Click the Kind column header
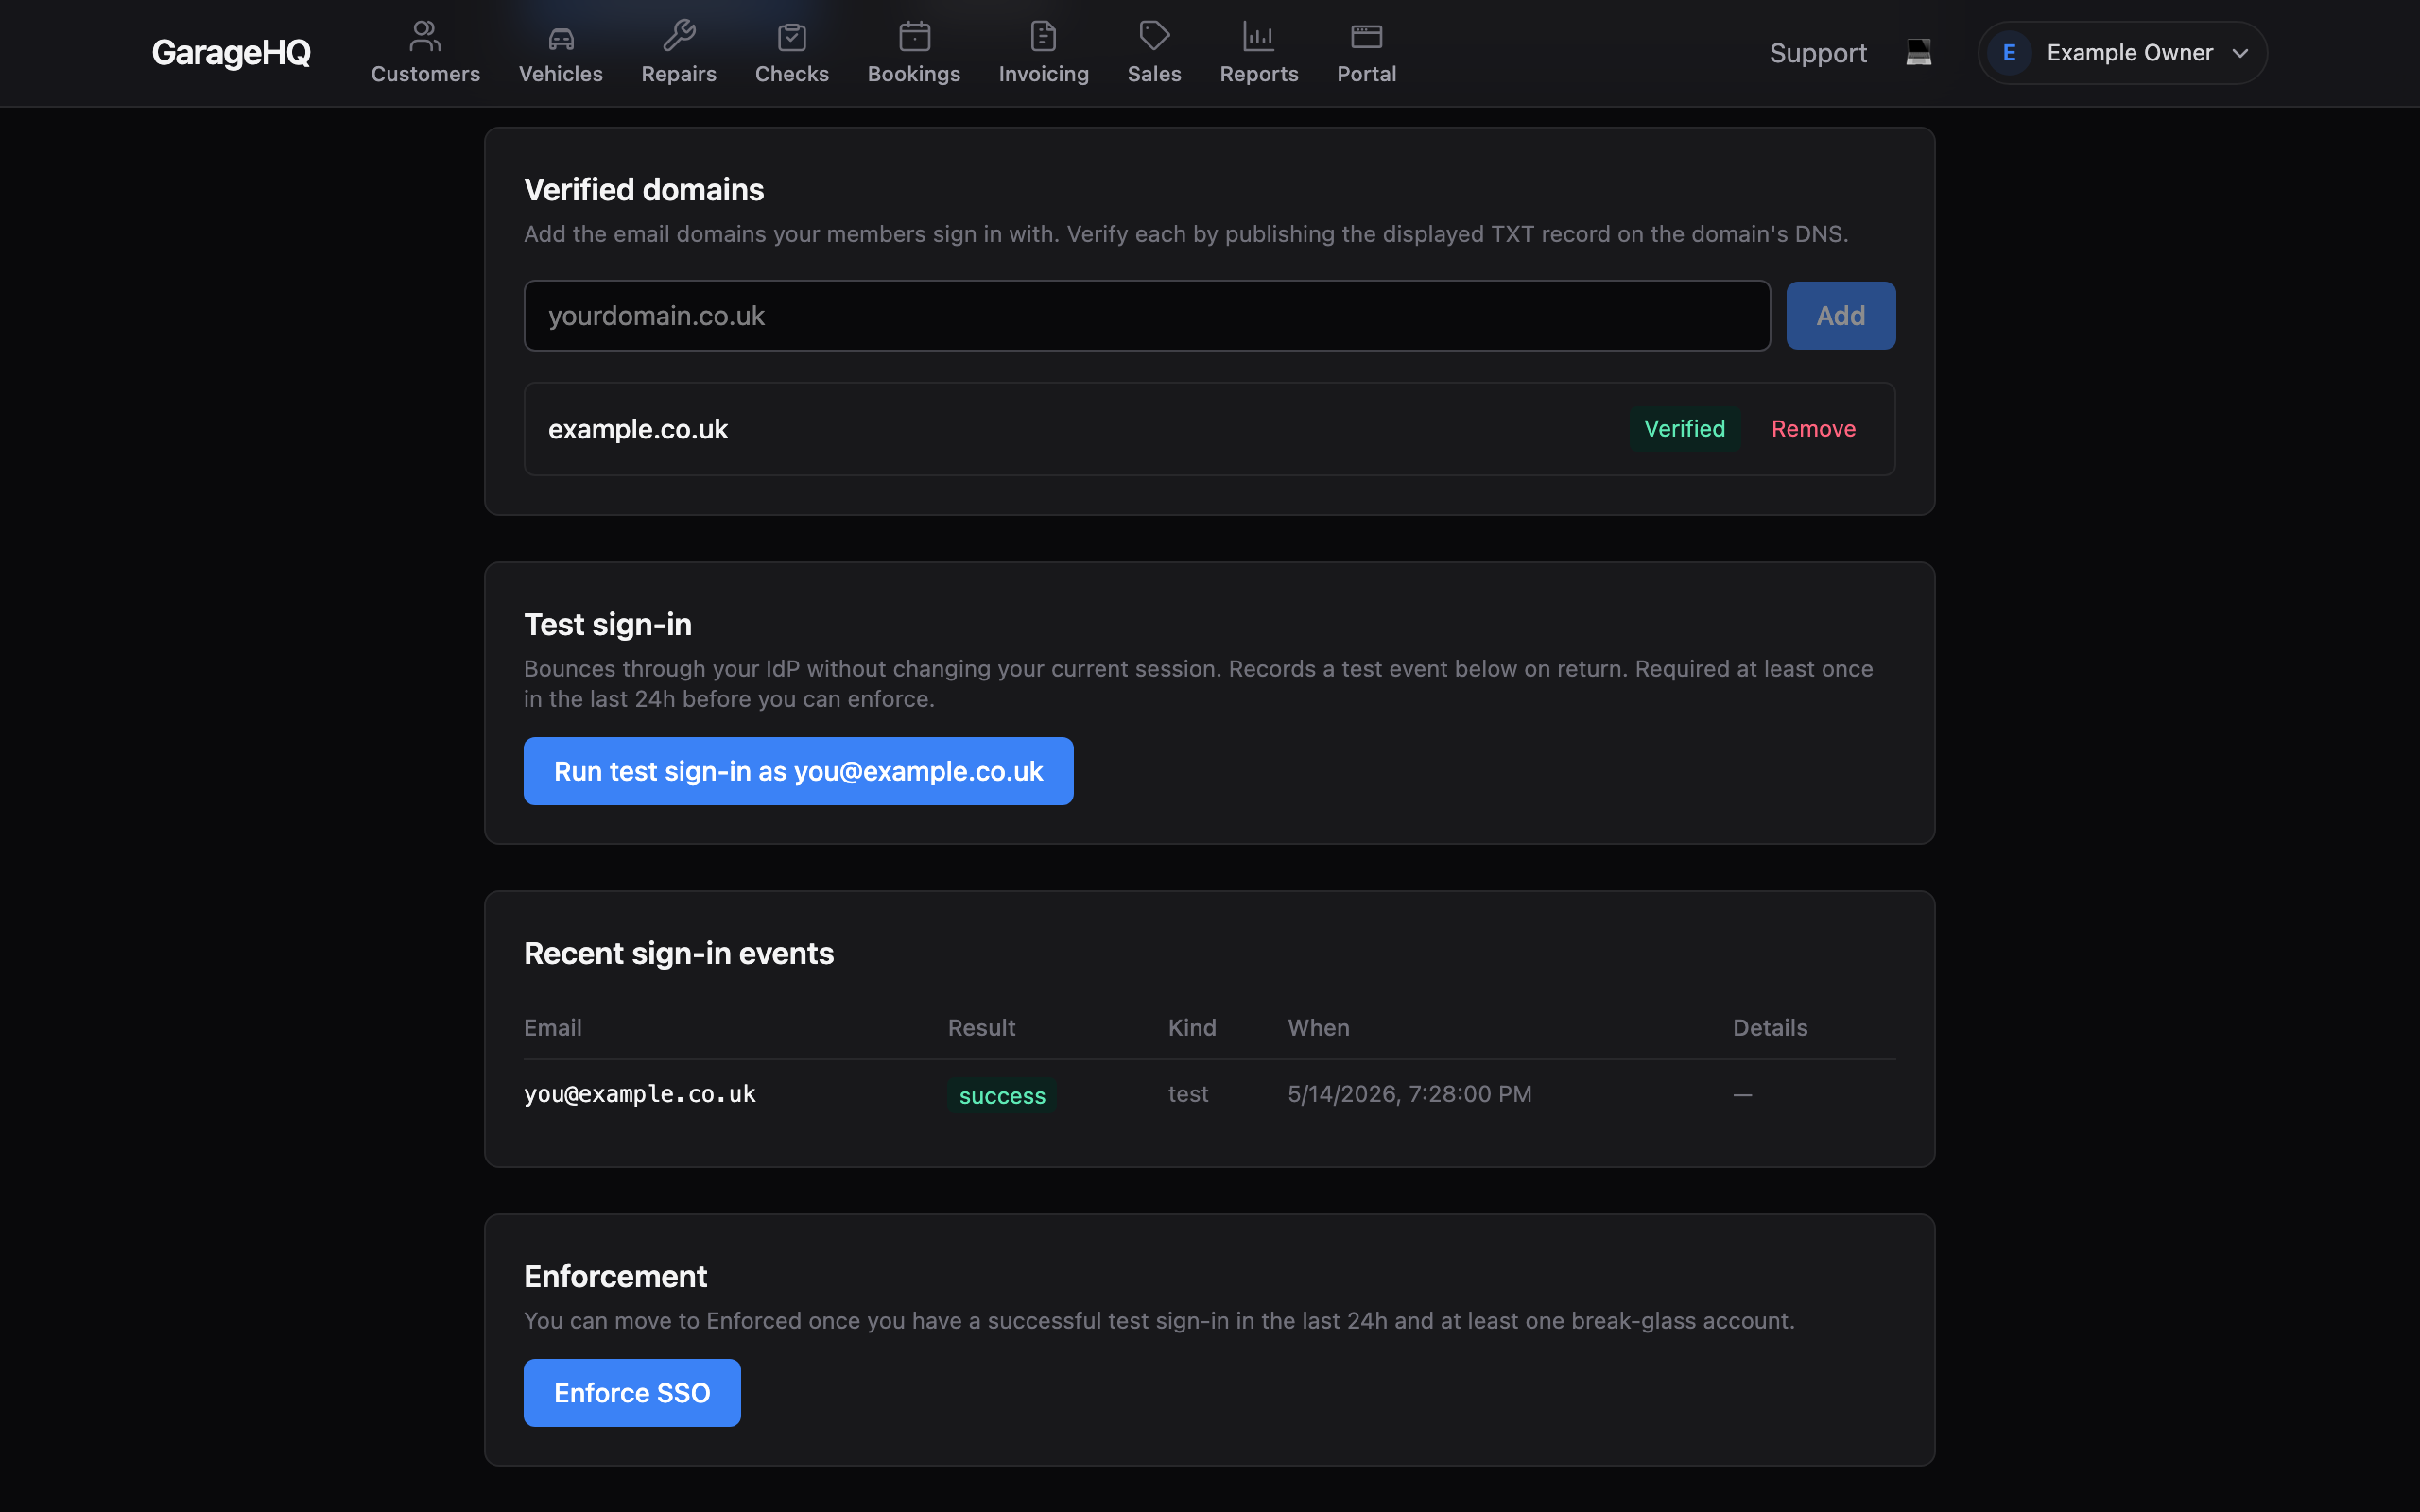 [x=1192, y=1028]
